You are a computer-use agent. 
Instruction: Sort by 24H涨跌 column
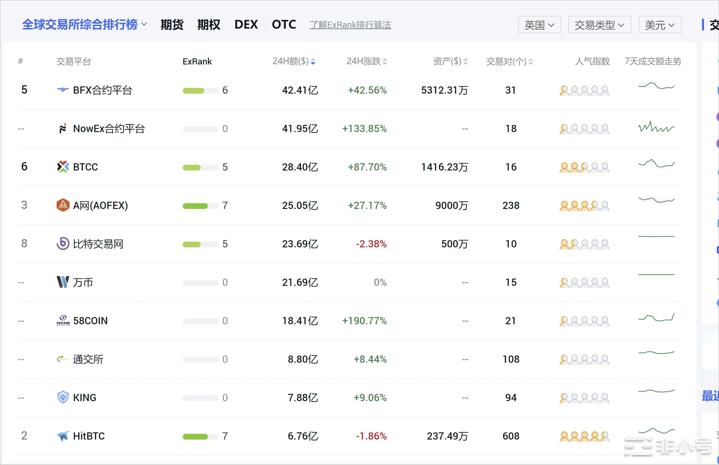pos(366,61)
